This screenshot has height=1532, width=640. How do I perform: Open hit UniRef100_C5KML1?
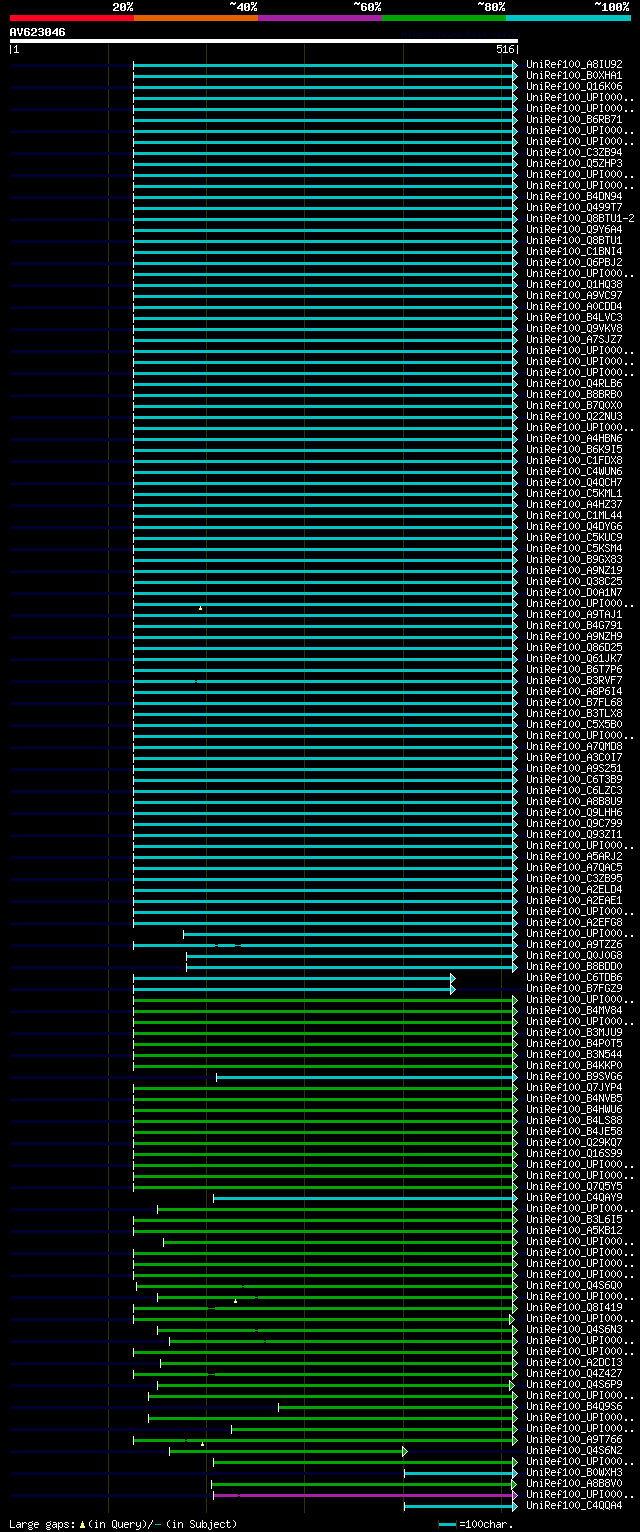point(574,493)
